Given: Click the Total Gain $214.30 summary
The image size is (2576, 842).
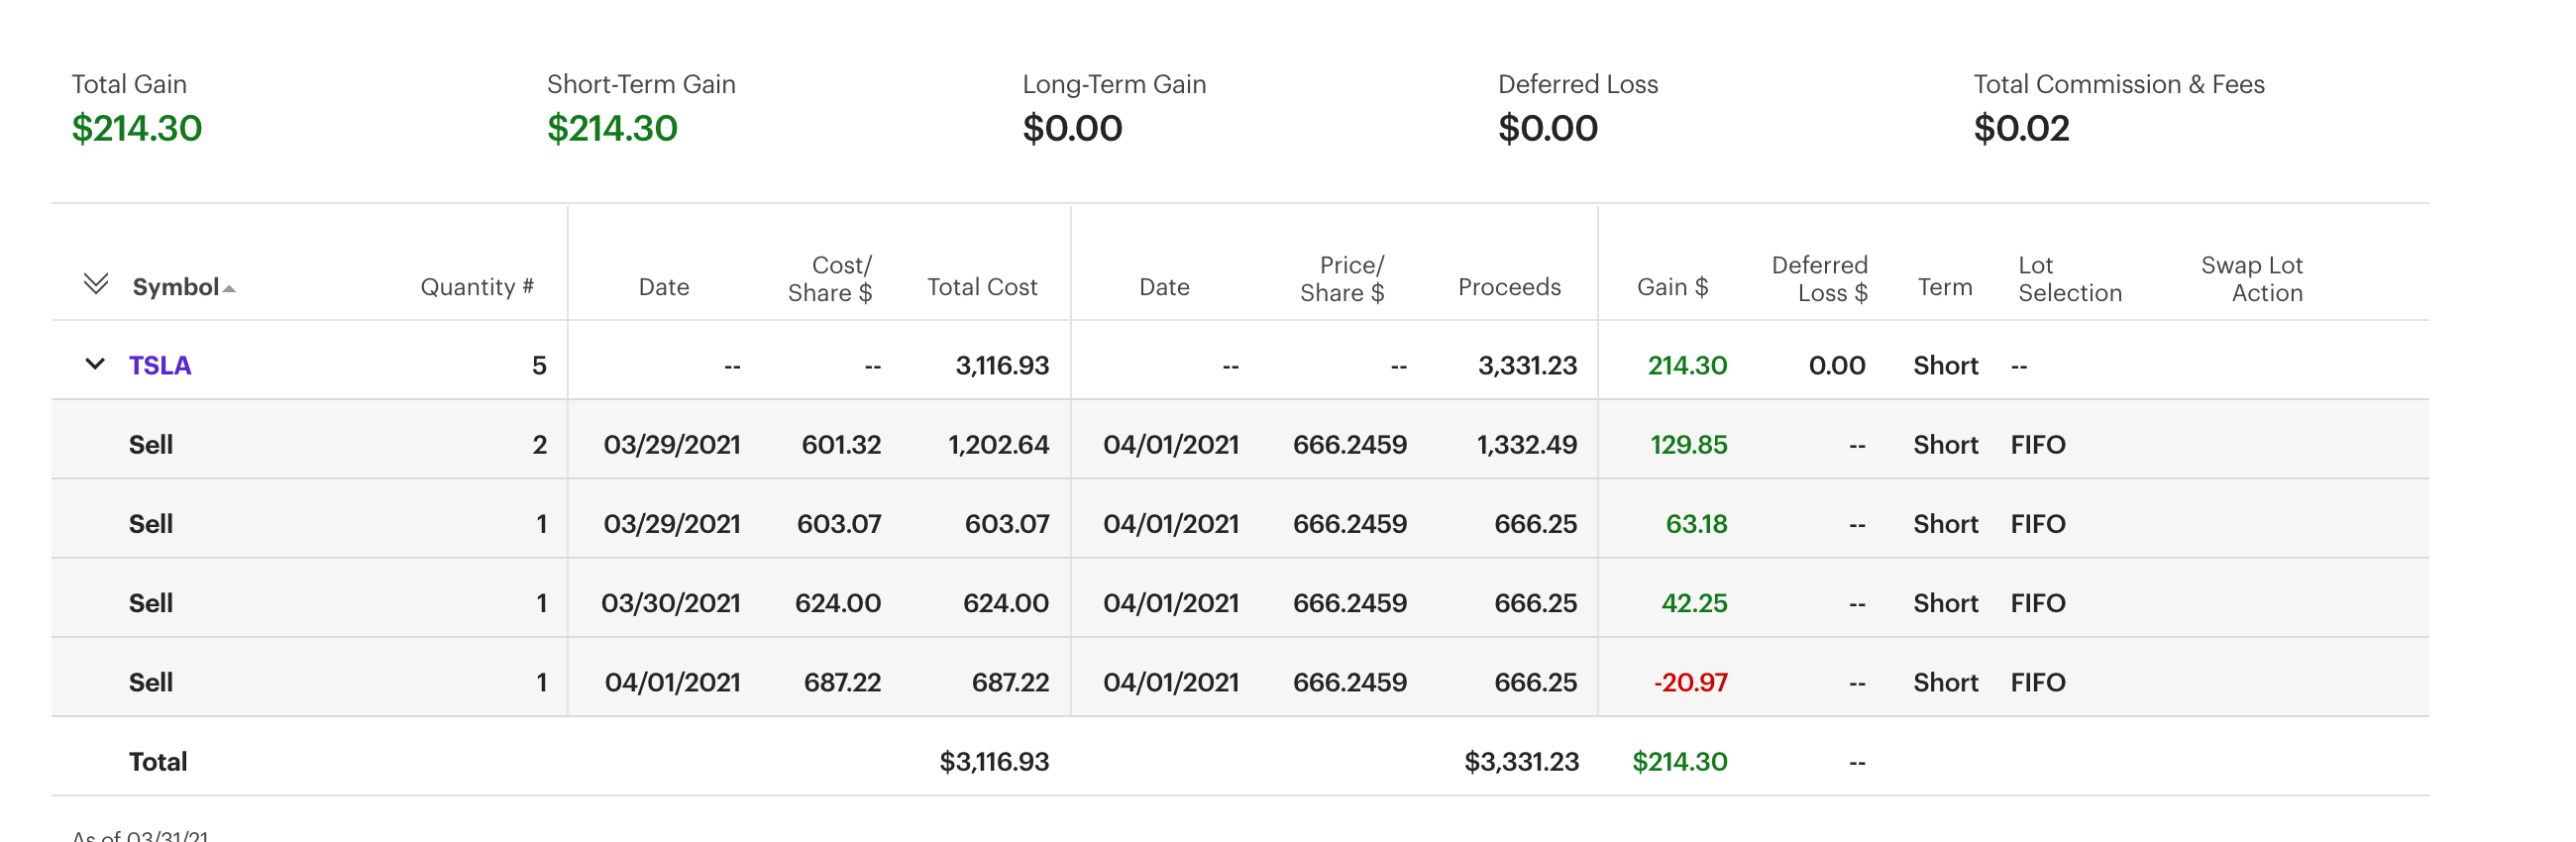Looking at the screenshot, I should coord(137,128).
